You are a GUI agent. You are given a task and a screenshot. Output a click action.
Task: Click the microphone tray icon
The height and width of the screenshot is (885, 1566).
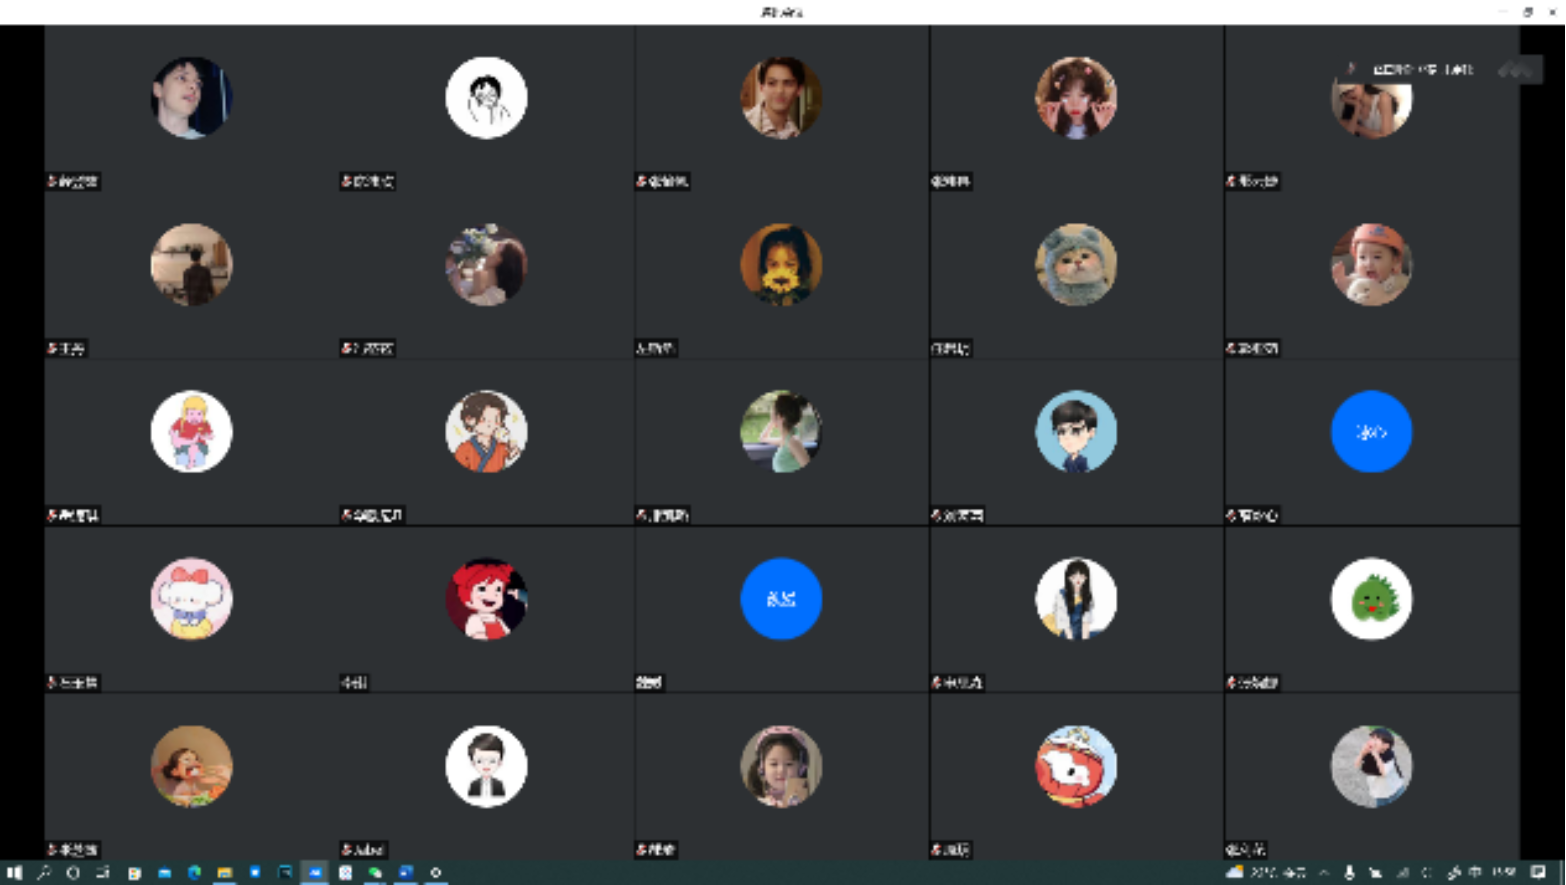point(1349,873)
